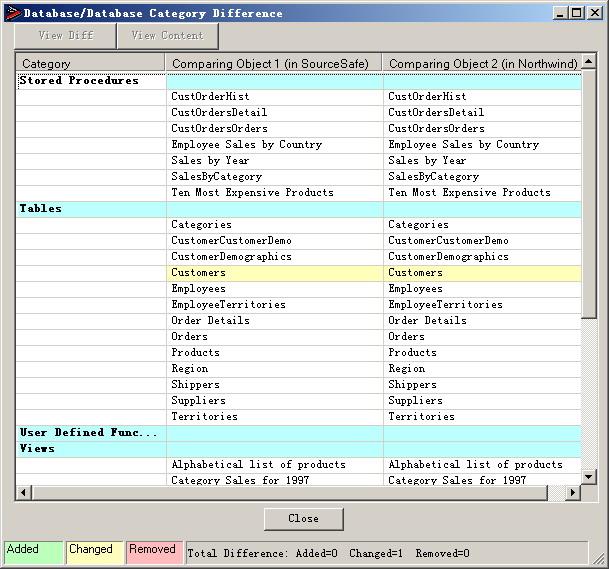Viewport: 609px width, 569px height.
Task: Select CustOrderHist in Northwind column
Action: [482, 97]
